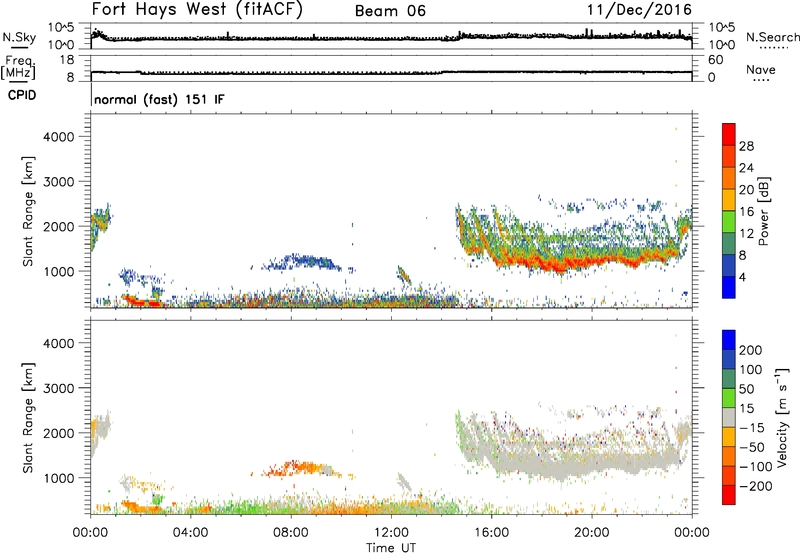
Task: Click the '12:00' time axis tick label
Action: [391, 533]
